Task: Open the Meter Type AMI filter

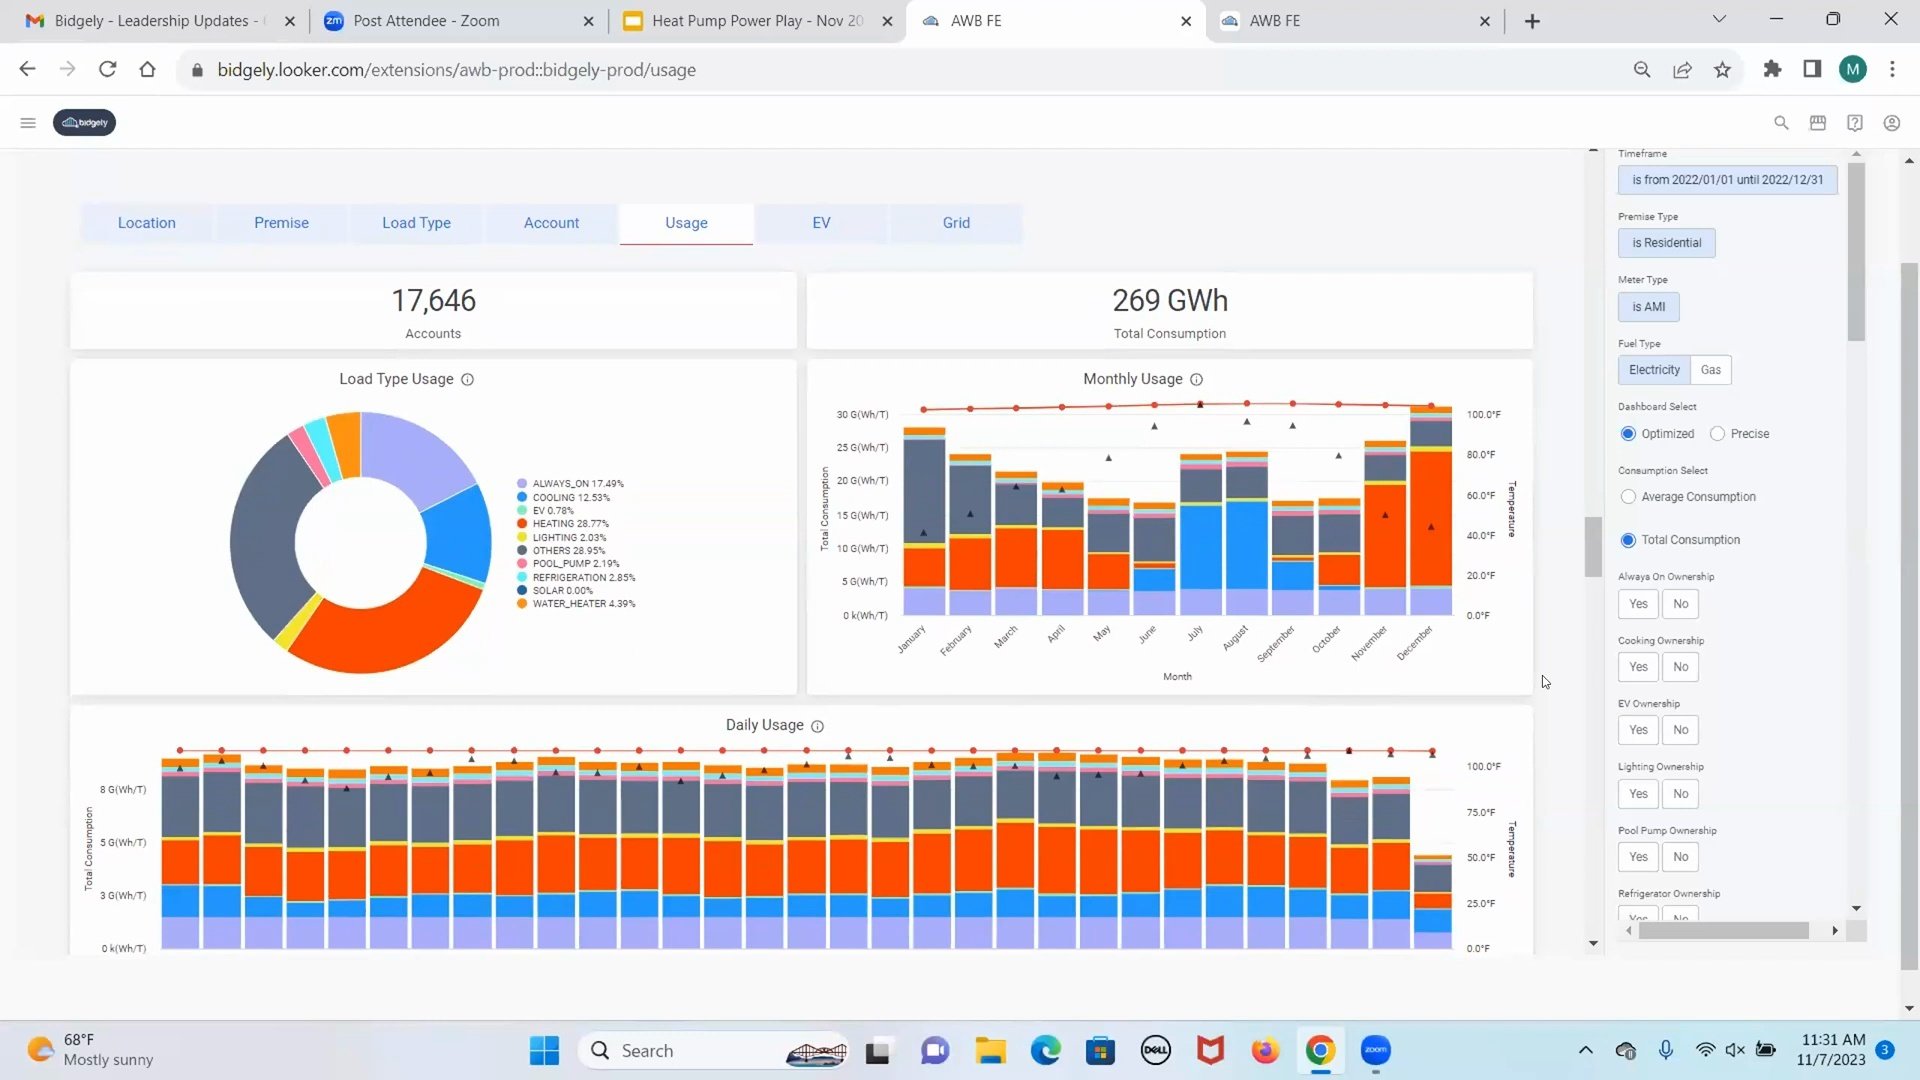Action: [1648, 307]
